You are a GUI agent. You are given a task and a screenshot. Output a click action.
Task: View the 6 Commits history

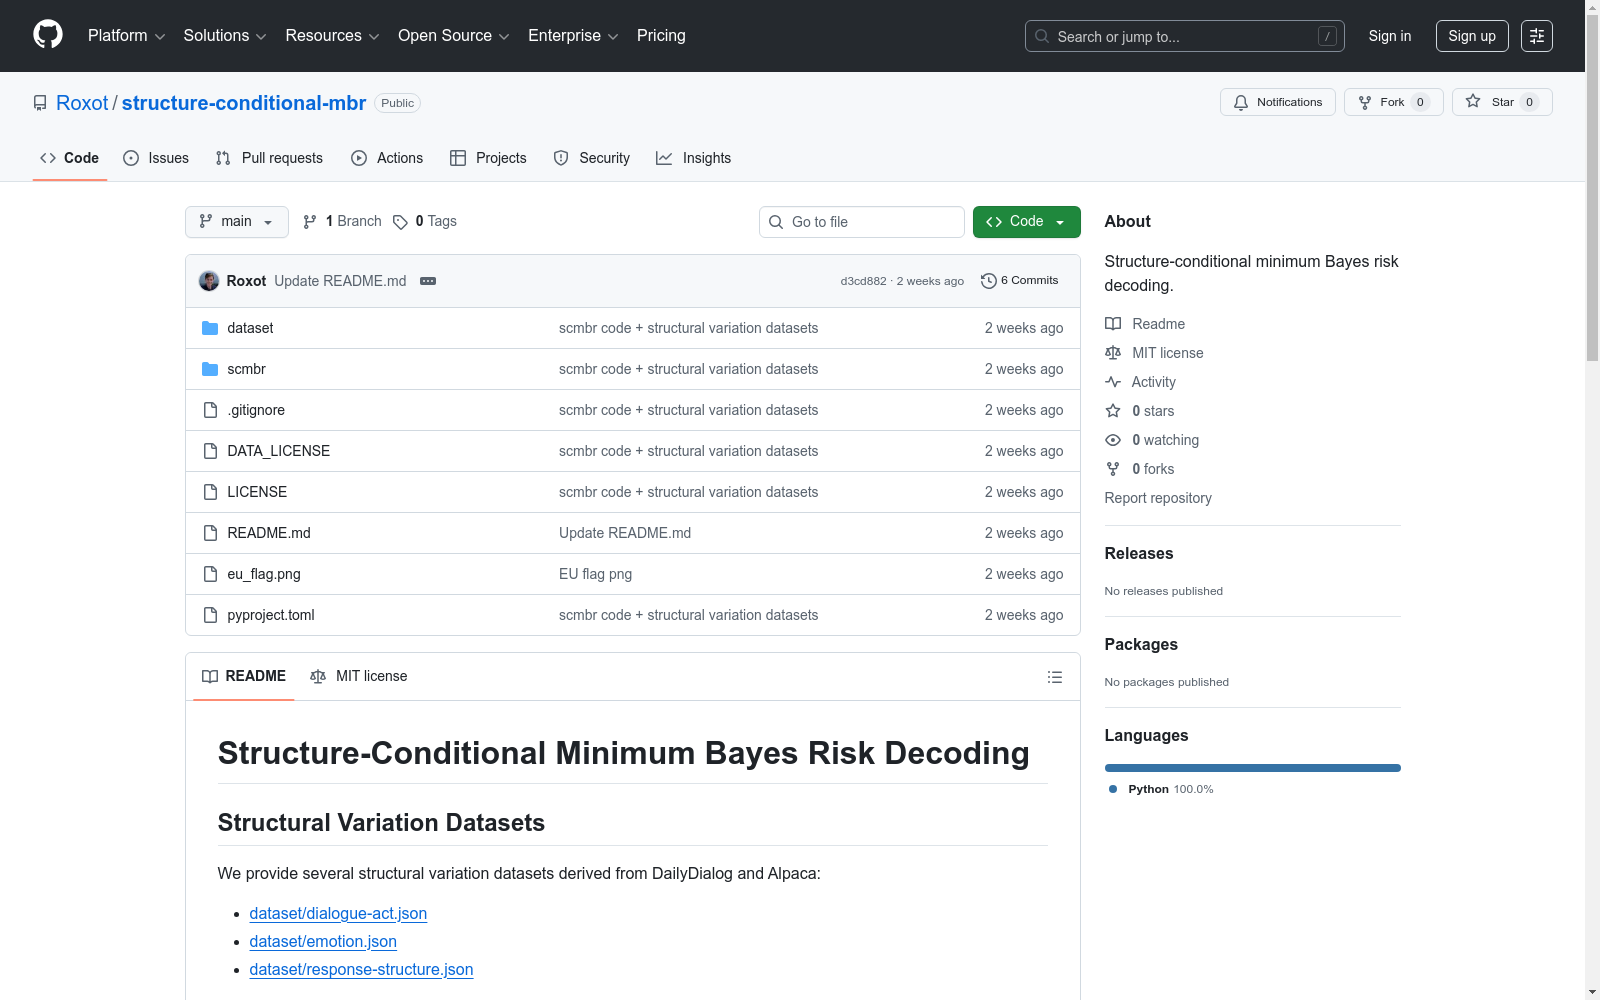click(x=1019, y=281)
